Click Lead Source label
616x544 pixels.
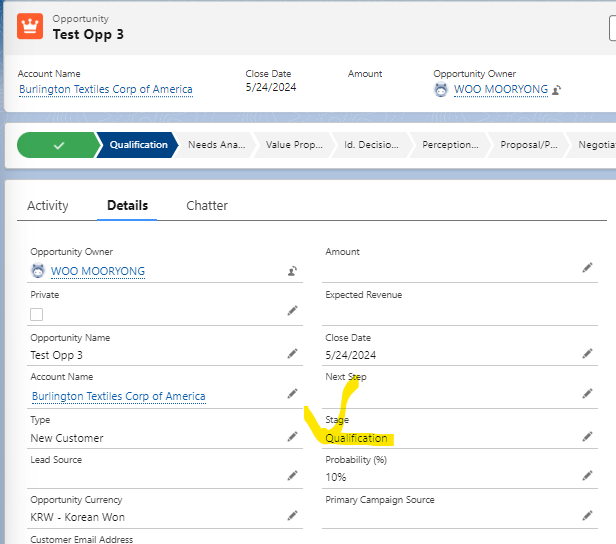click(56, 460)
